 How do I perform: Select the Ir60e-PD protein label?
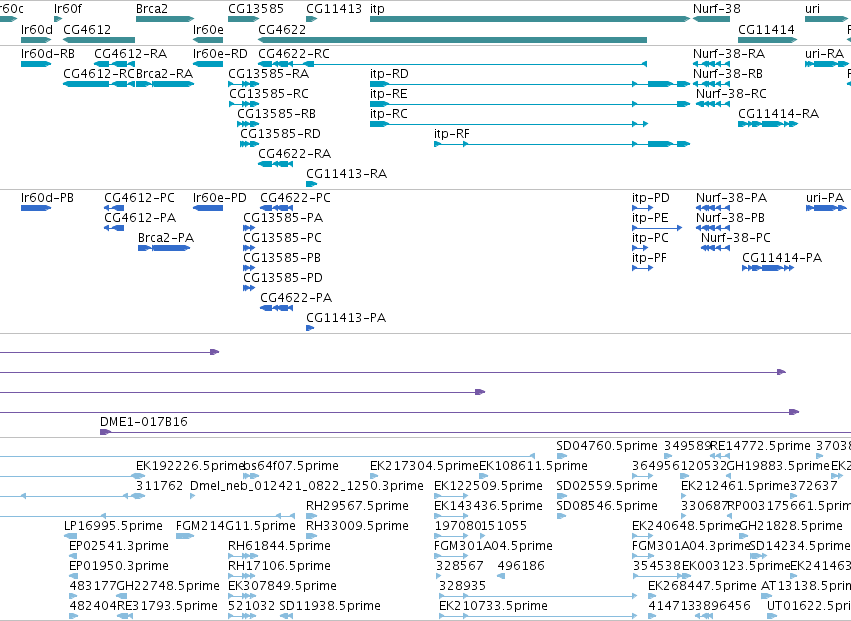tap(220, 198)
